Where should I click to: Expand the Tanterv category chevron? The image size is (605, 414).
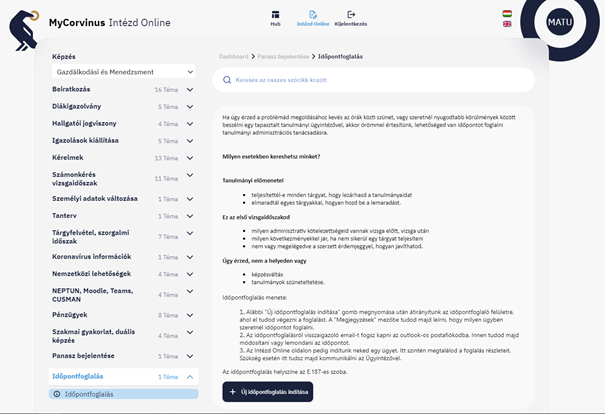(190, 216)
